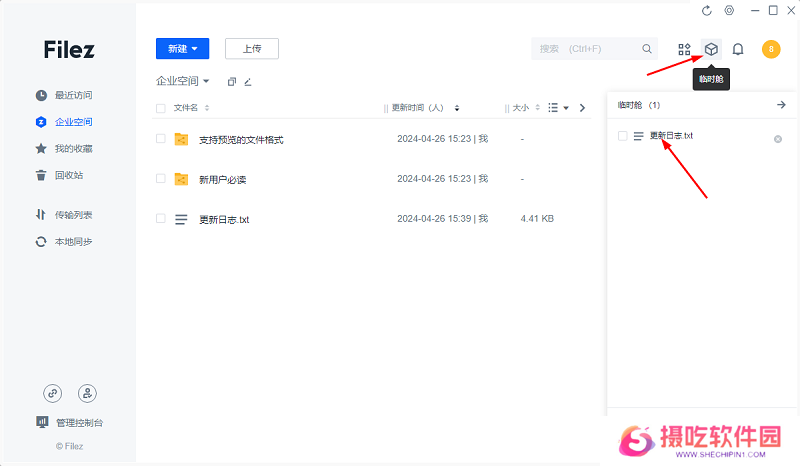Click the refresh icon in title bar
This screenshot has width=800, height=466.
tap(707, 11)
